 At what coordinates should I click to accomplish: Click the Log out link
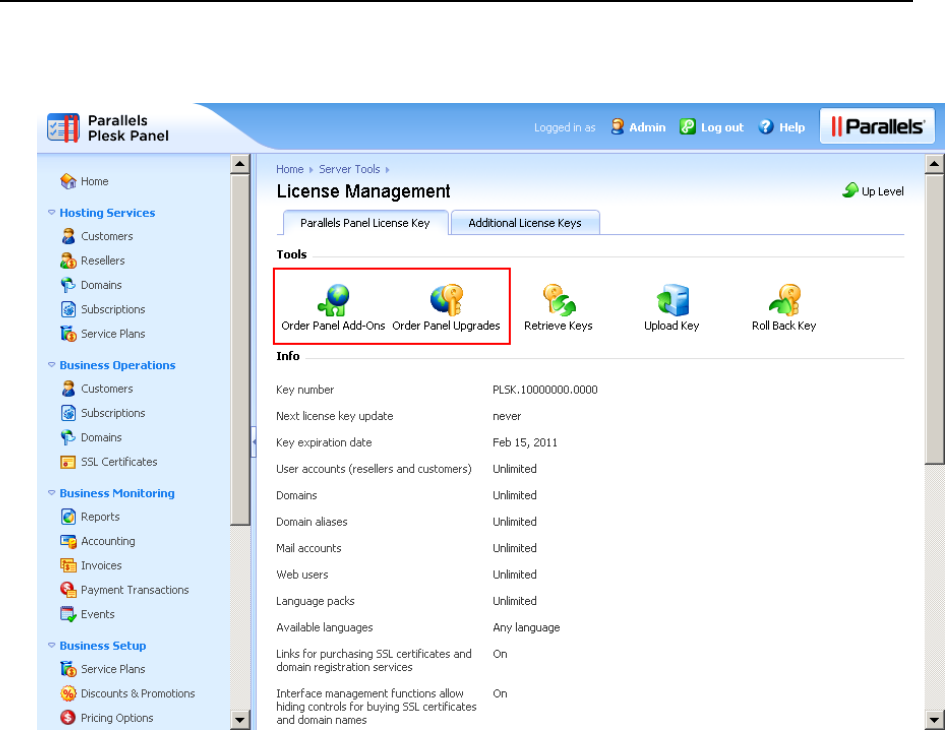click(x=712, y=127)
